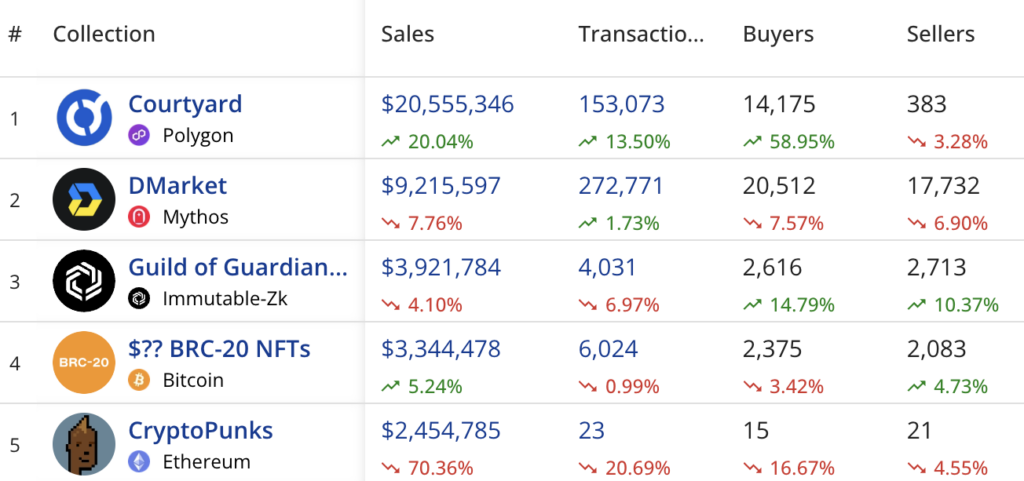
Task: Open the CryptoPunks collection link
Action: coord(201,431)
